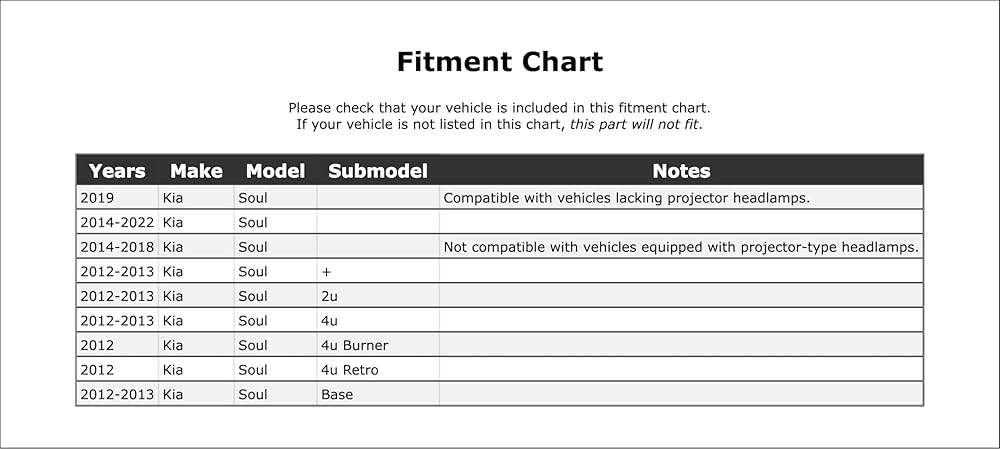The height and width of the screenshot is (449, 1000).
Task: Click the submodel cell reading only "4u"
Action: click(330, 321)
